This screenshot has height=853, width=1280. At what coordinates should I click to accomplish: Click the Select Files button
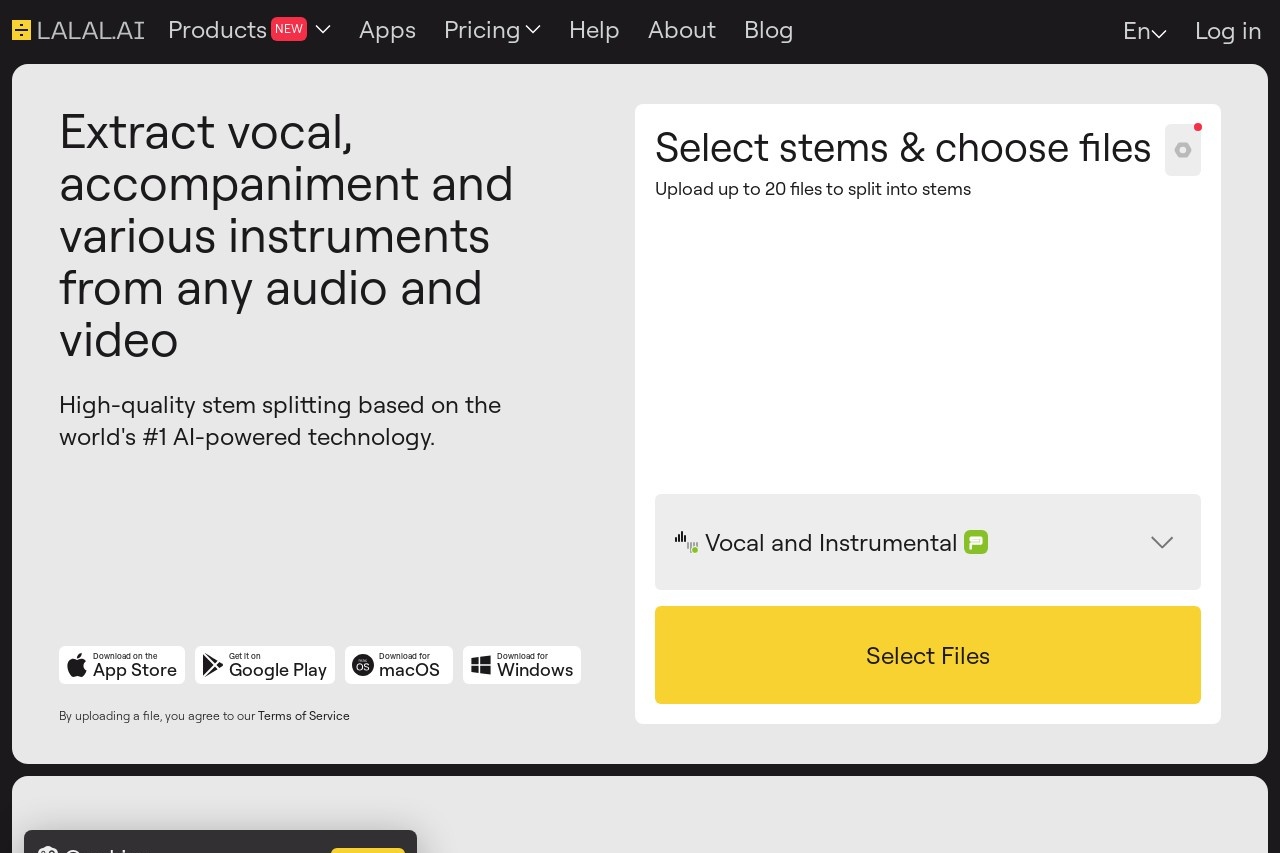pos(927,655)
